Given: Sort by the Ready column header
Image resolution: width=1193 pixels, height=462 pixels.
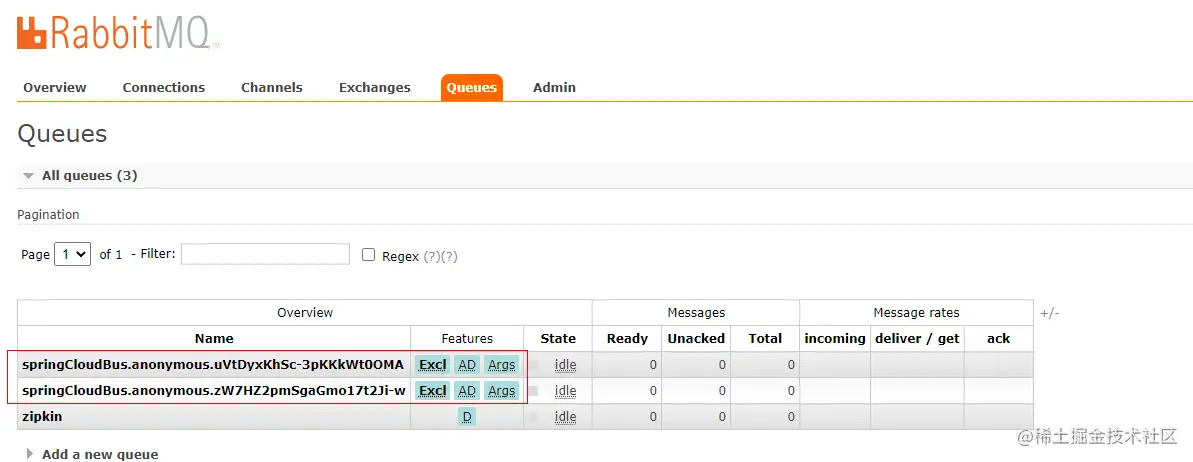Looking at the screenshot, I should tap(628, 339).
